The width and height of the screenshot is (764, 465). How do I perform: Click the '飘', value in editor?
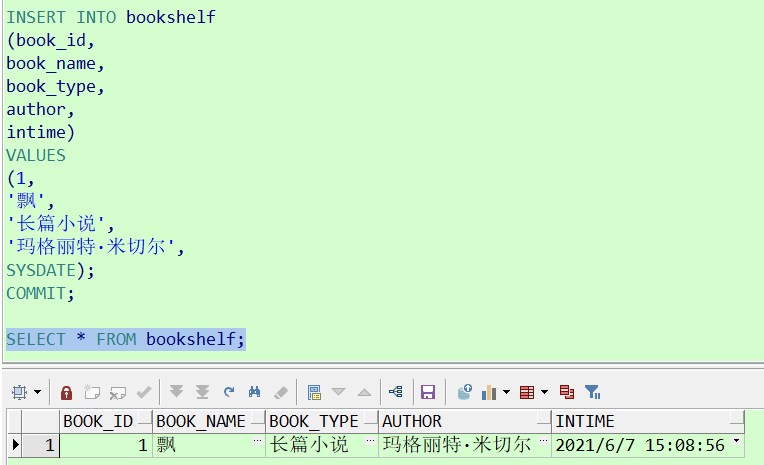(x=30, y=201)
